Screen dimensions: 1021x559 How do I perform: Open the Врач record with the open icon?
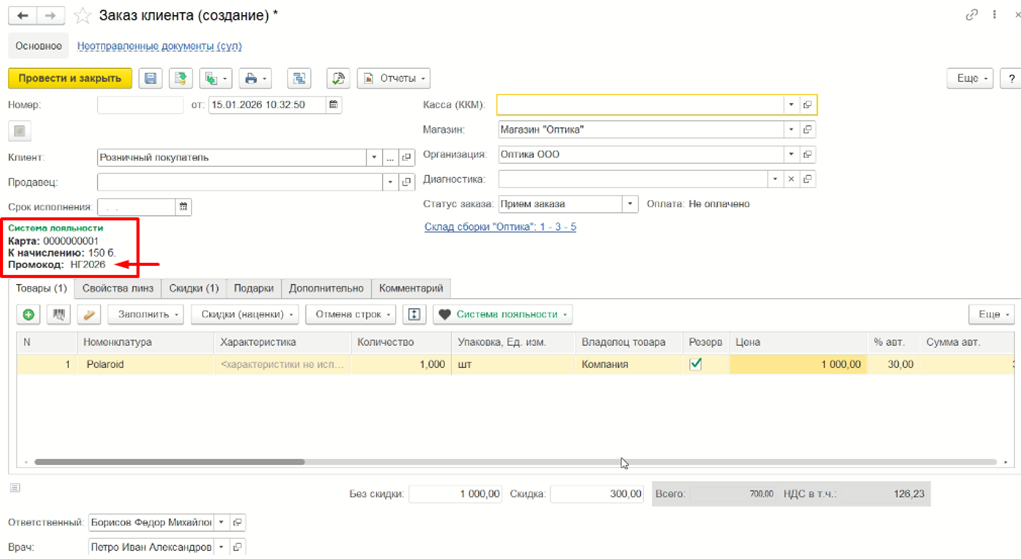(238, 547)
